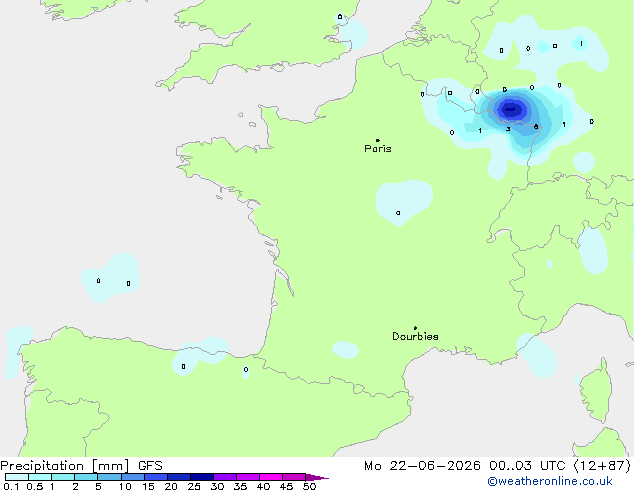The height and width of the screenshot is (490, 634).
Task: Select the 'Precipitation [mm] GFS' title text
Action: tap(81, 466)
